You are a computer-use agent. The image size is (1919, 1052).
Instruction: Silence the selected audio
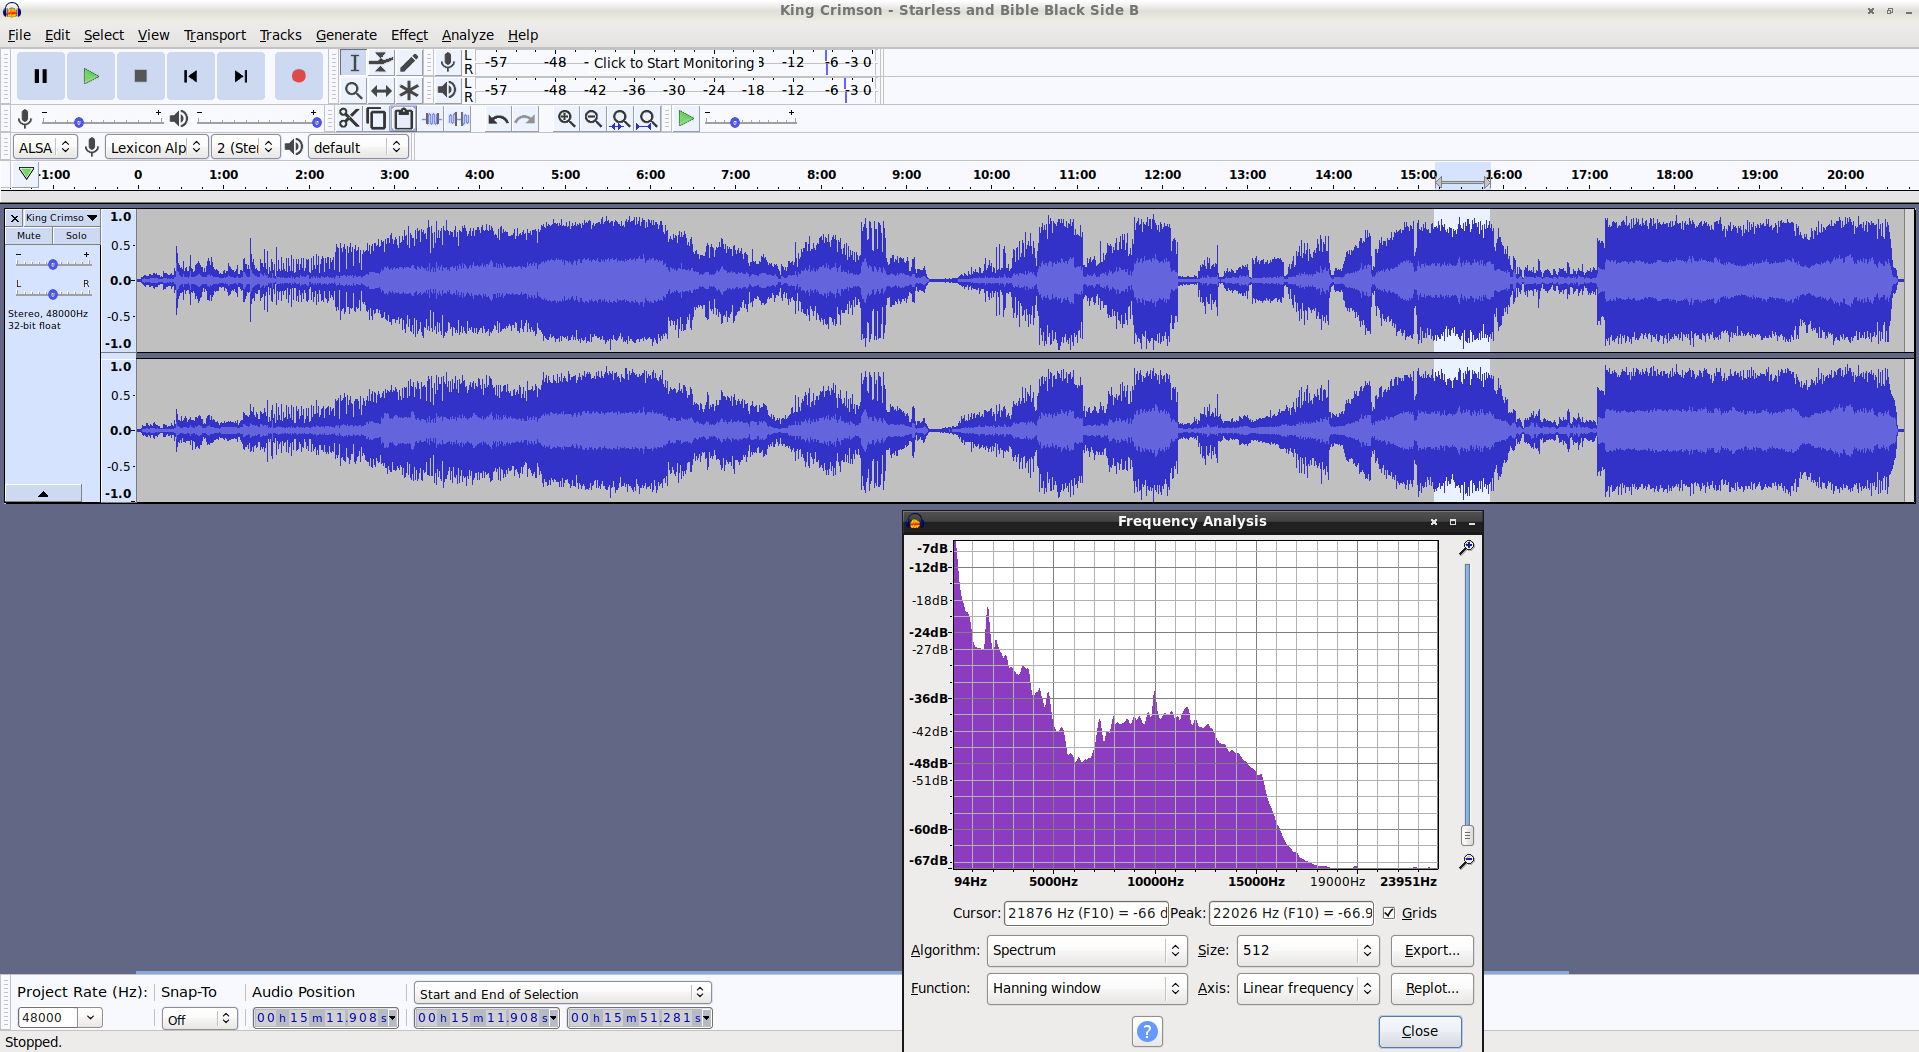coord(458,119)
